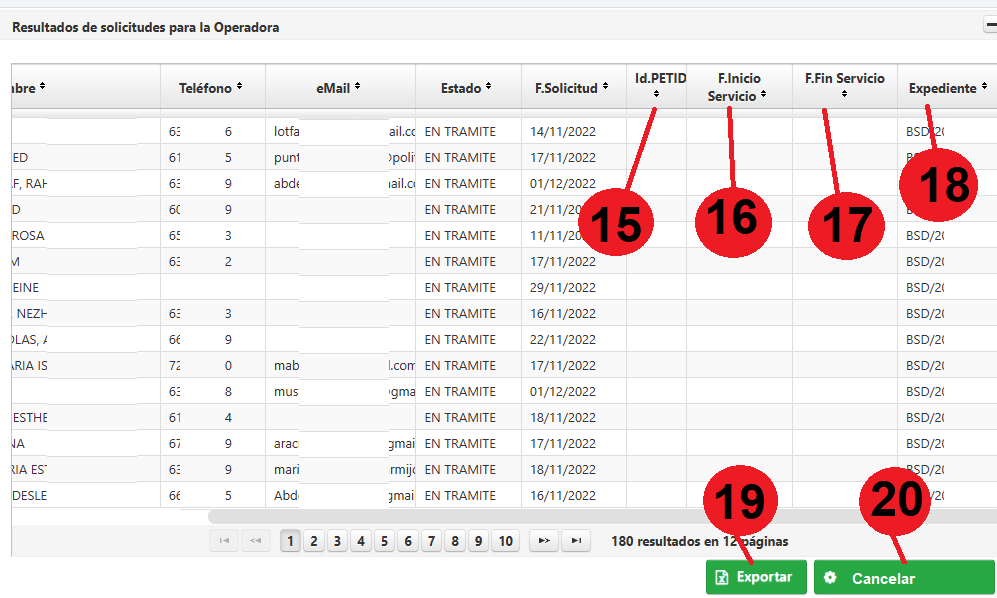This screenshot has height=598, width=997.
Task: Click the F.Fin Servicio column header
Action: [x=844, y=79]
